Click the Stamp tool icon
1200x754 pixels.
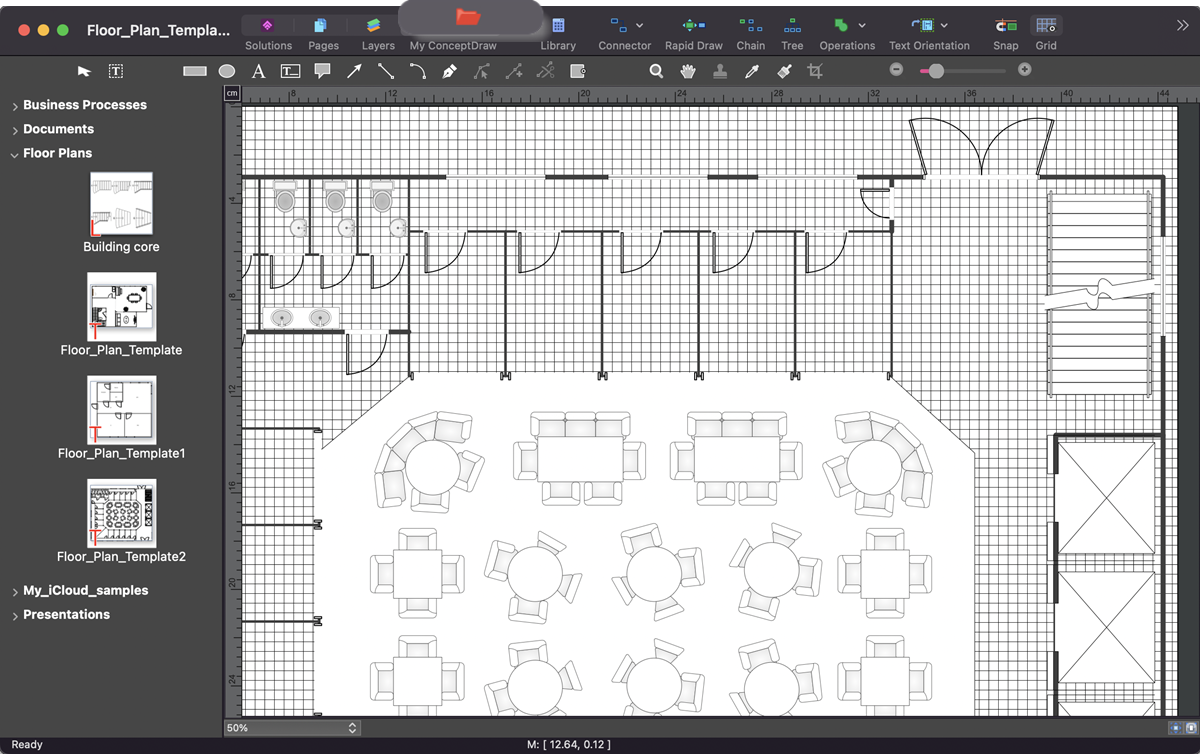pyautogui.click(x=720, y=71)
